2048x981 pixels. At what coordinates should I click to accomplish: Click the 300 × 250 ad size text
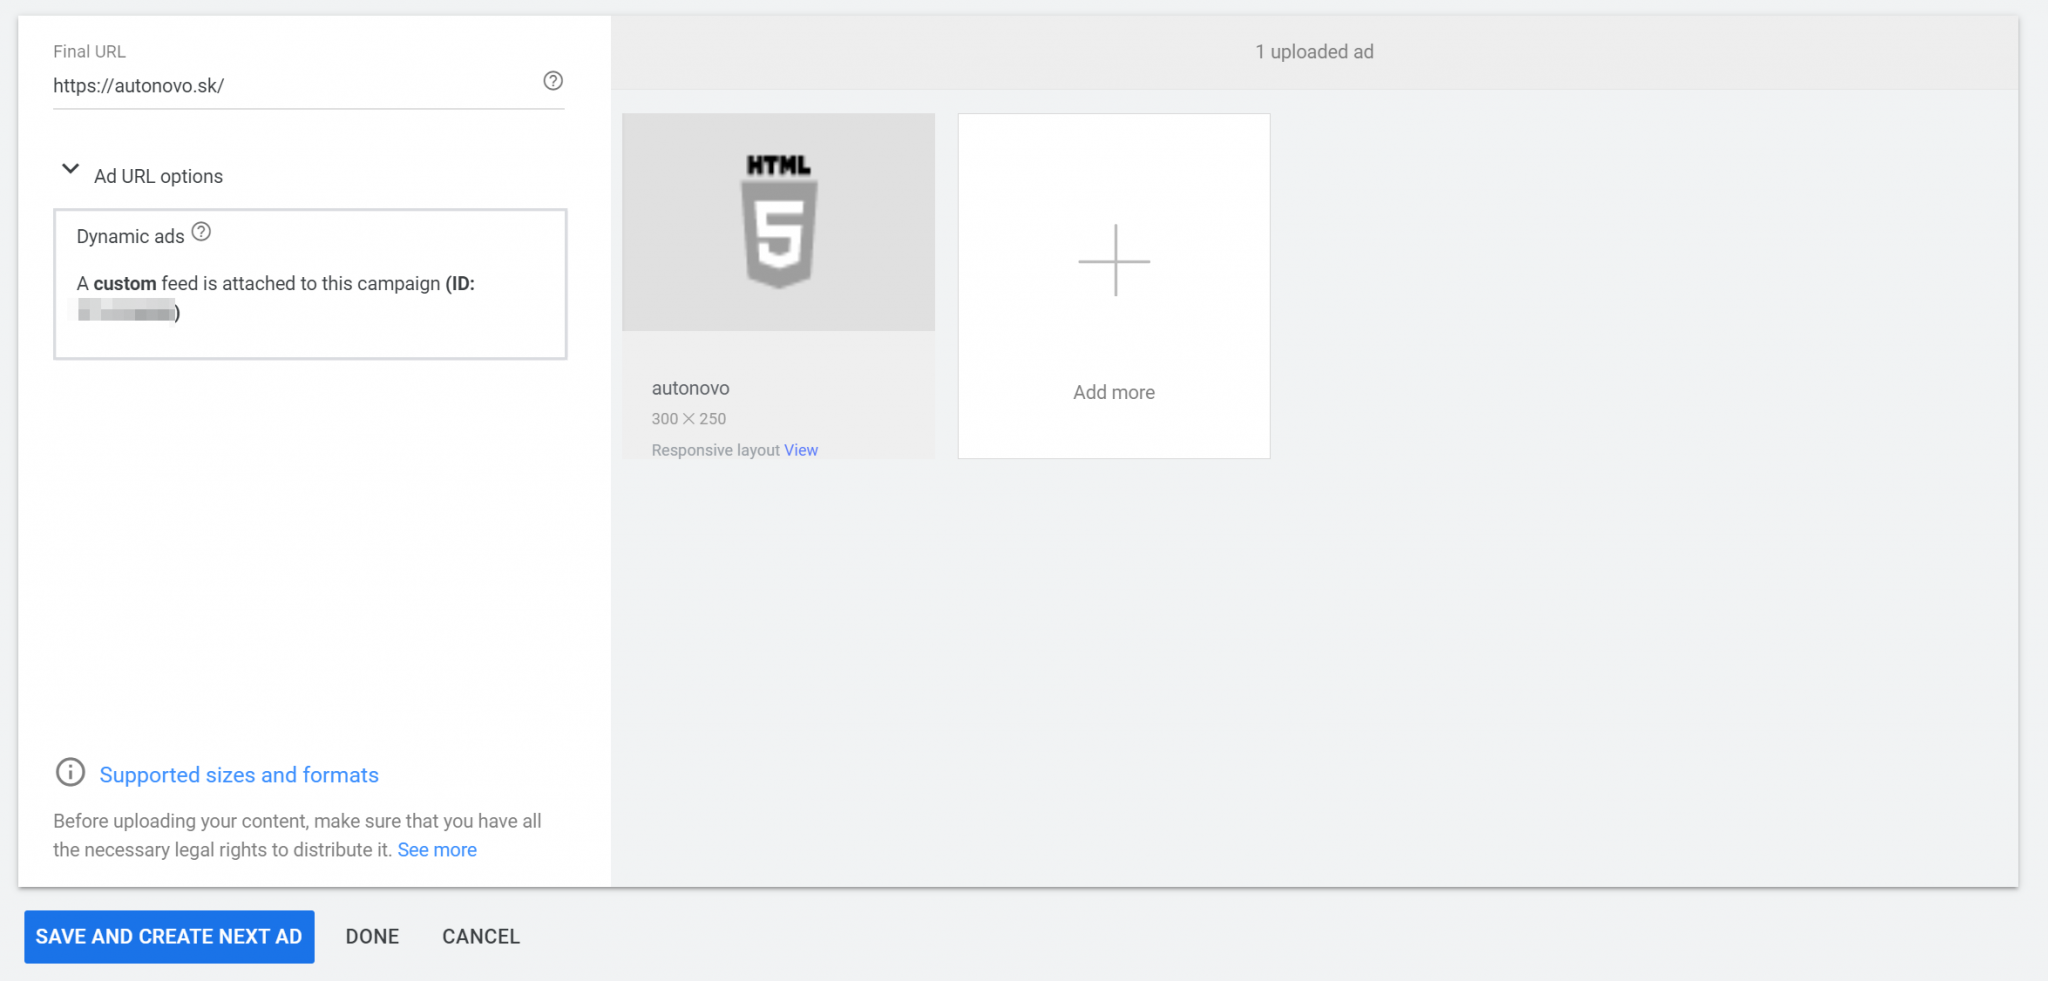688,419
